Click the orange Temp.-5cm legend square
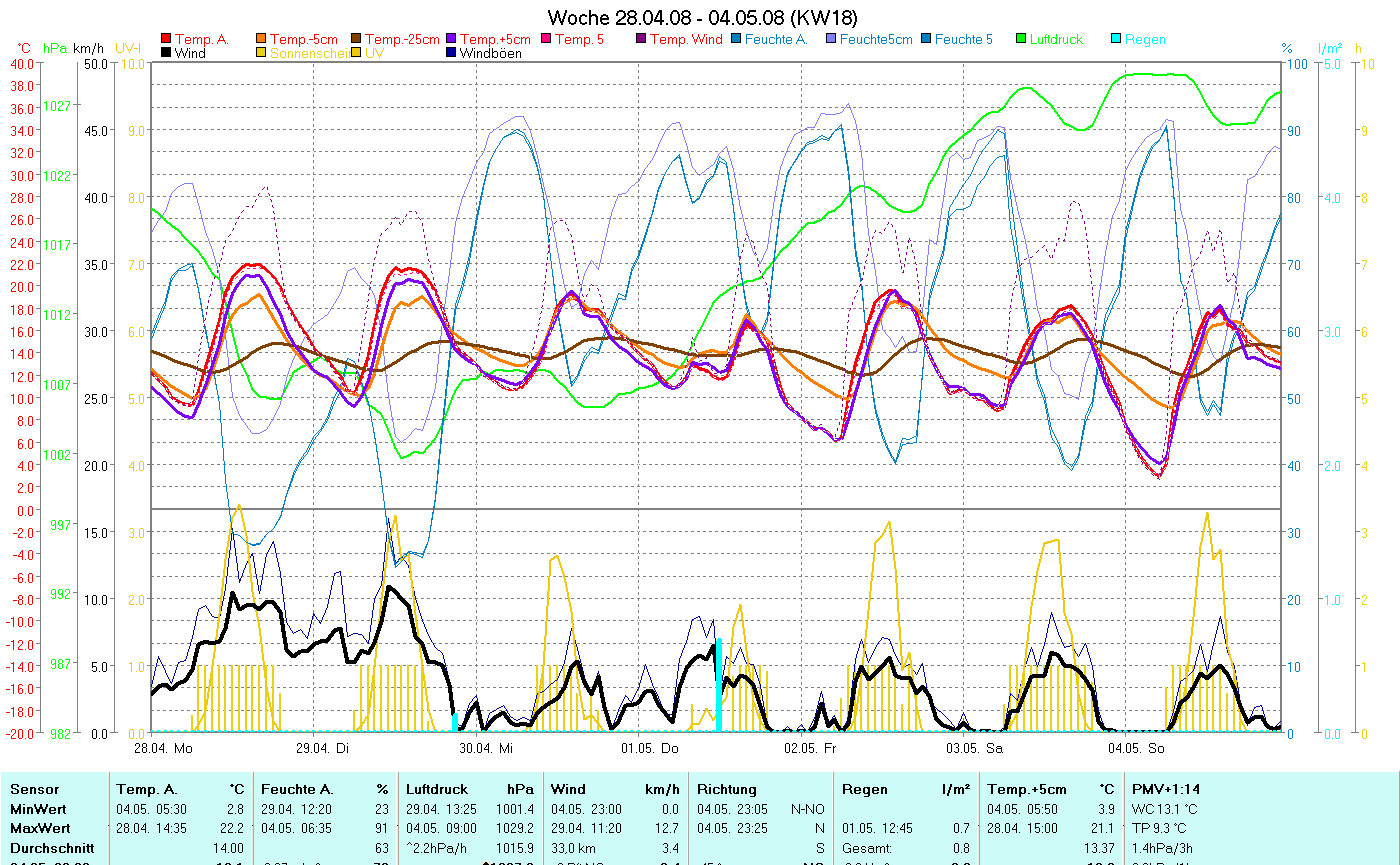Screen dimensions: 1400x865 point(262,40)
